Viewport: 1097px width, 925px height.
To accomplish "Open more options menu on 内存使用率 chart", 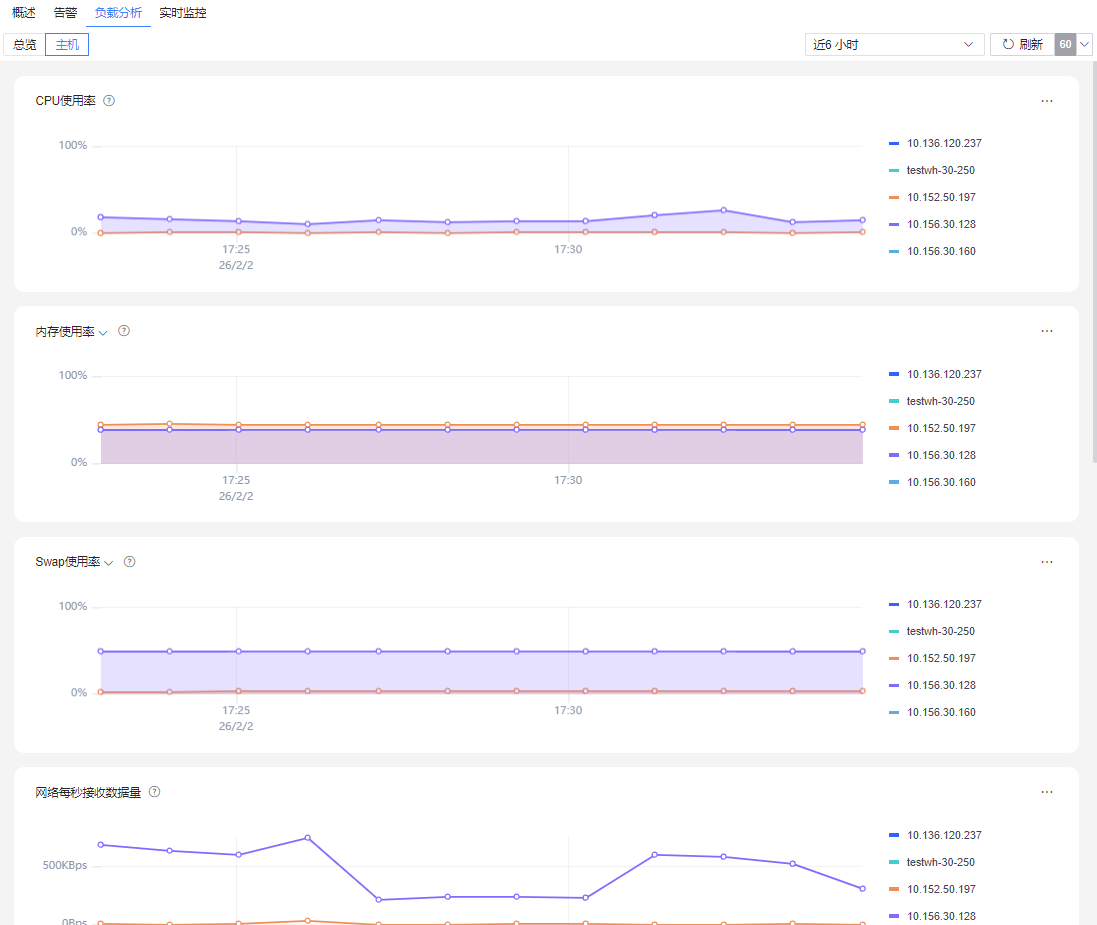I will coord(1047,331).
